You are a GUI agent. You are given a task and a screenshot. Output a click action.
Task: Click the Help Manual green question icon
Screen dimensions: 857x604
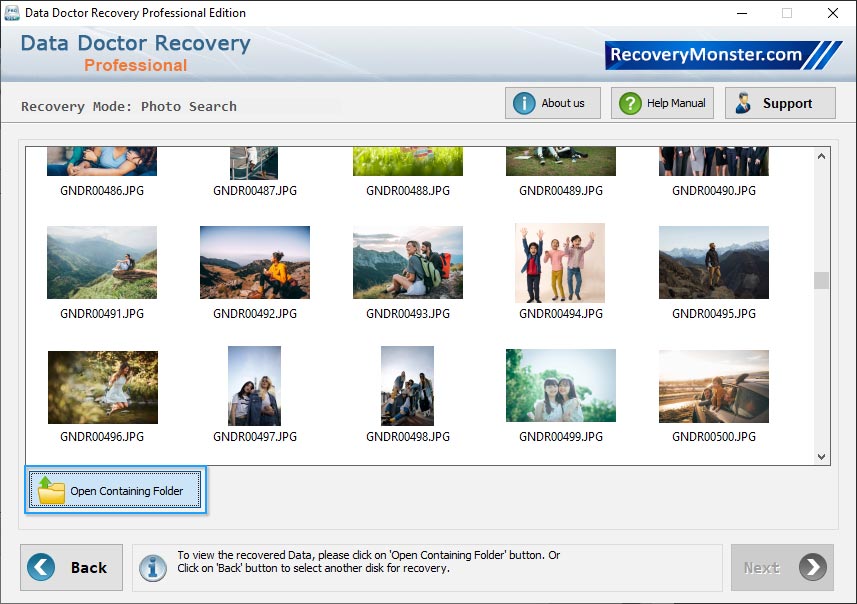tap(628, 102)
